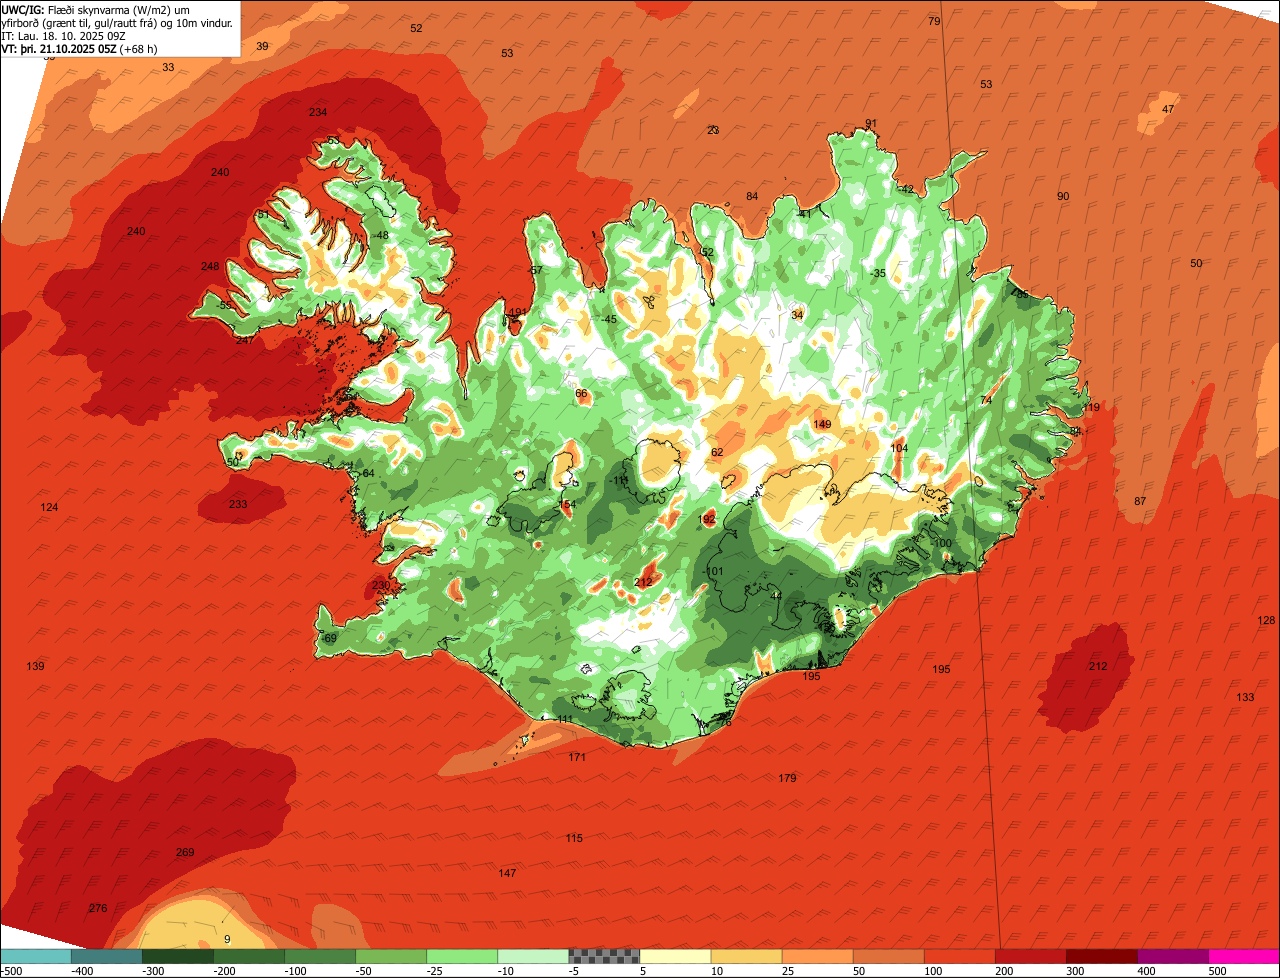The image size is (1280, 978).
Task: Click the map value '234'
Action: click(318, 112)
